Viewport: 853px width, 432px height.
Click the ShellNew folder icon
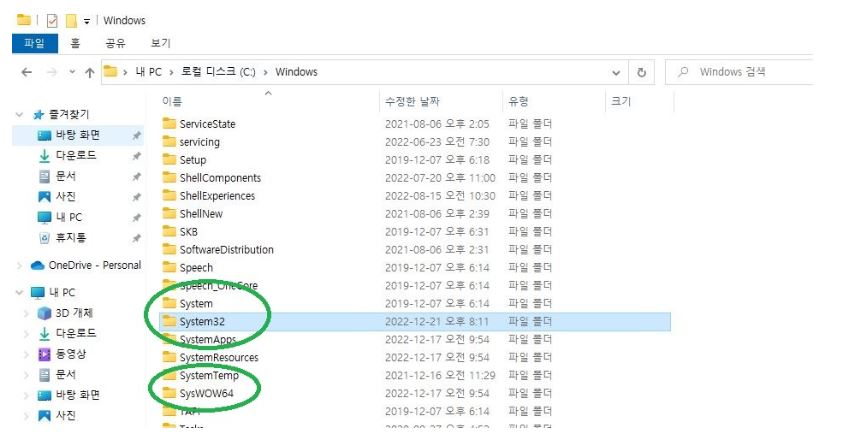[170, 213]
